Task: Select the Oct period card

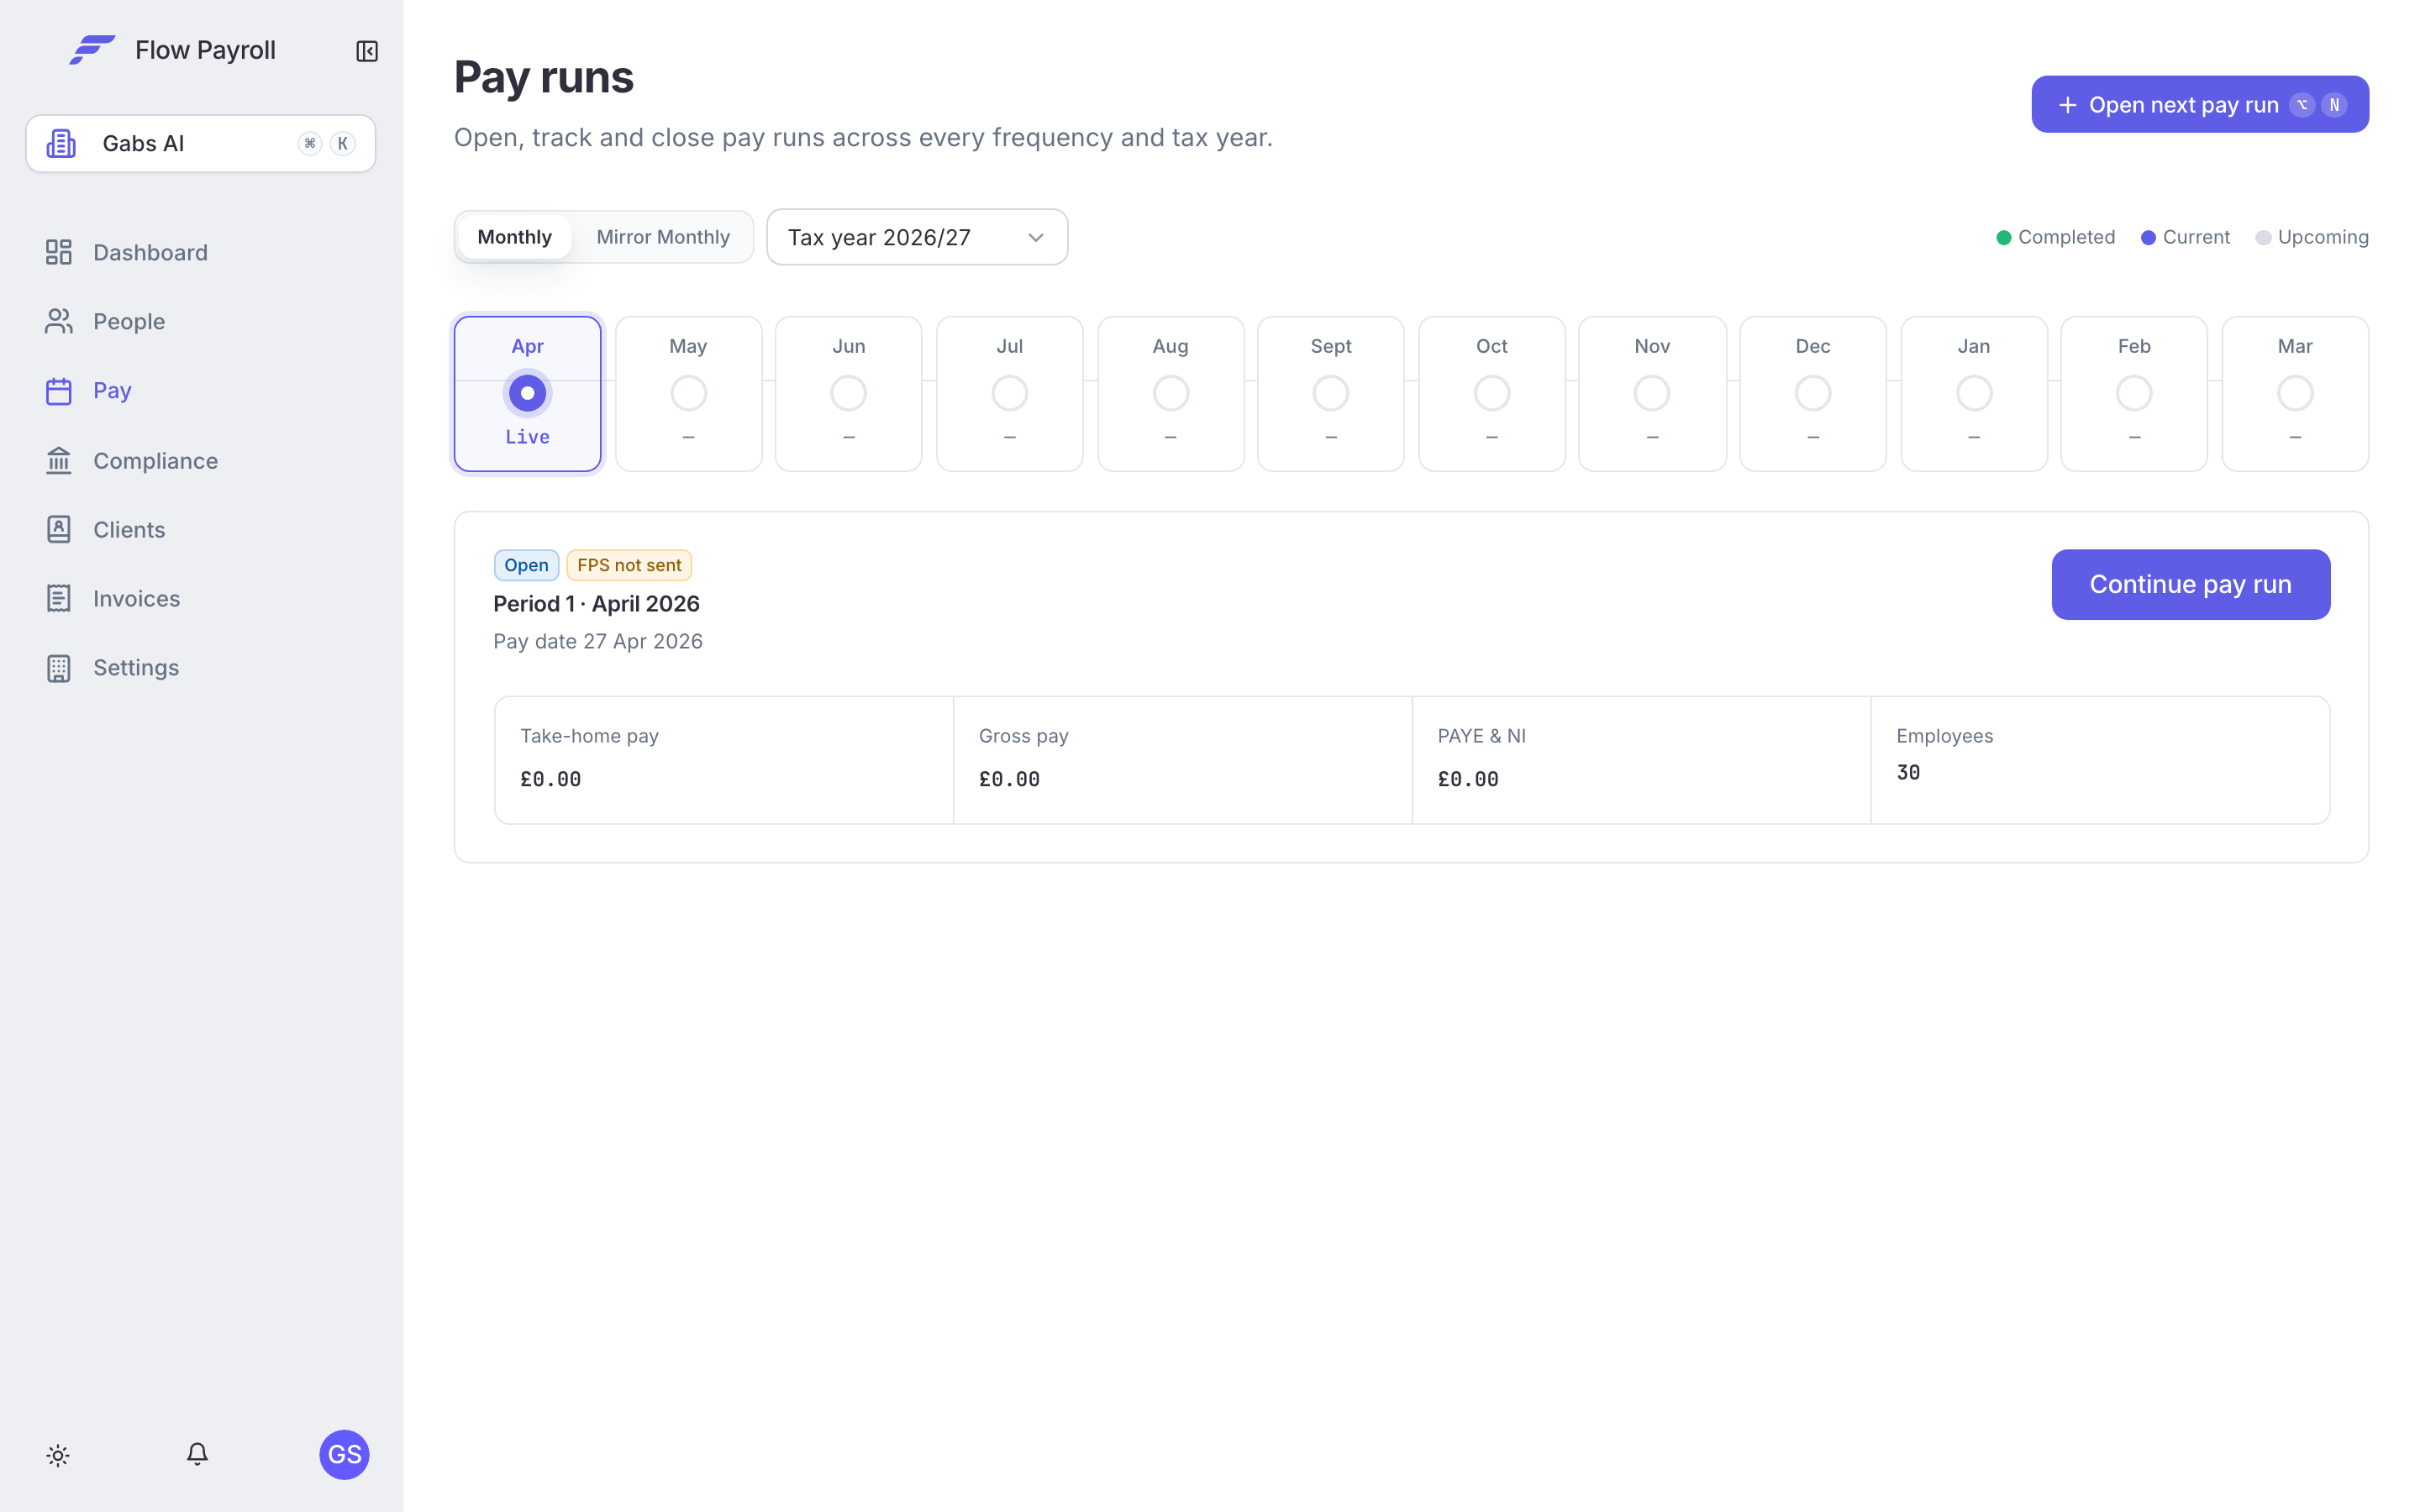Action: coord(1492,394)
